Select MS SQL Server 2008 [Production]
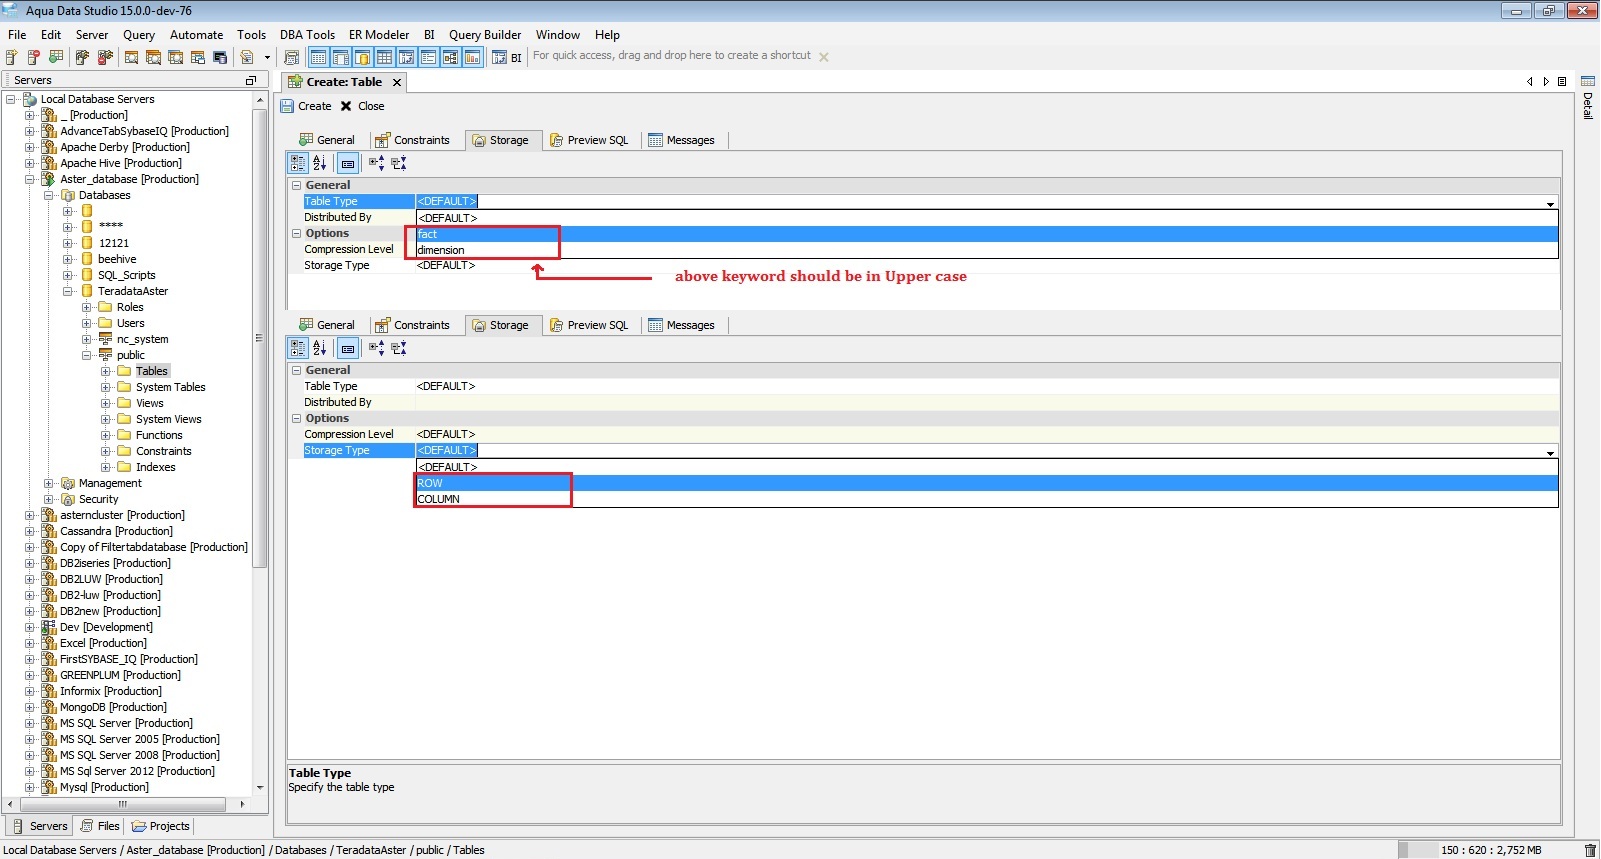The image size is (1601, 859). 140,755
